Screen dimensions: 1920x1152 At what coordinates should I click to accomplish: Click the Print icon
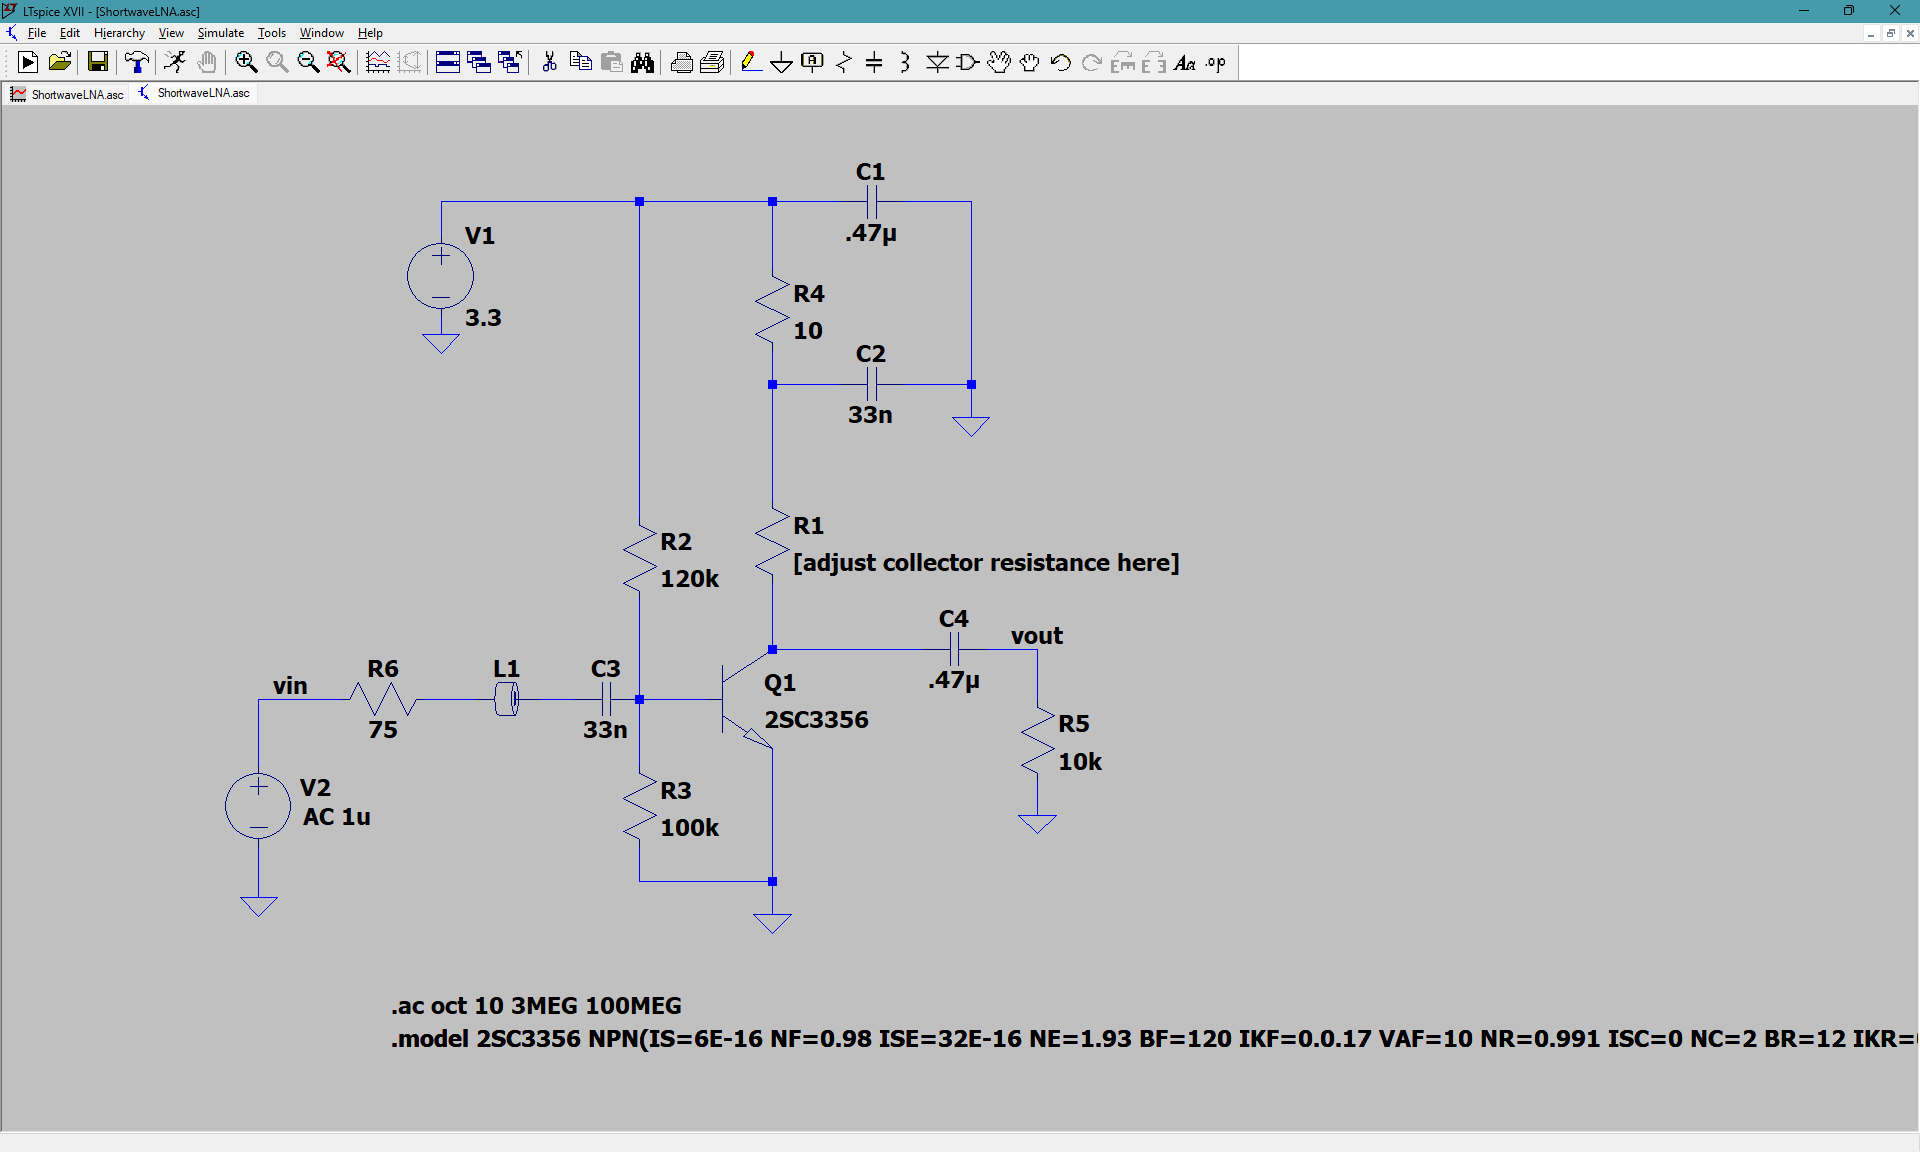(x=682, y=63)
